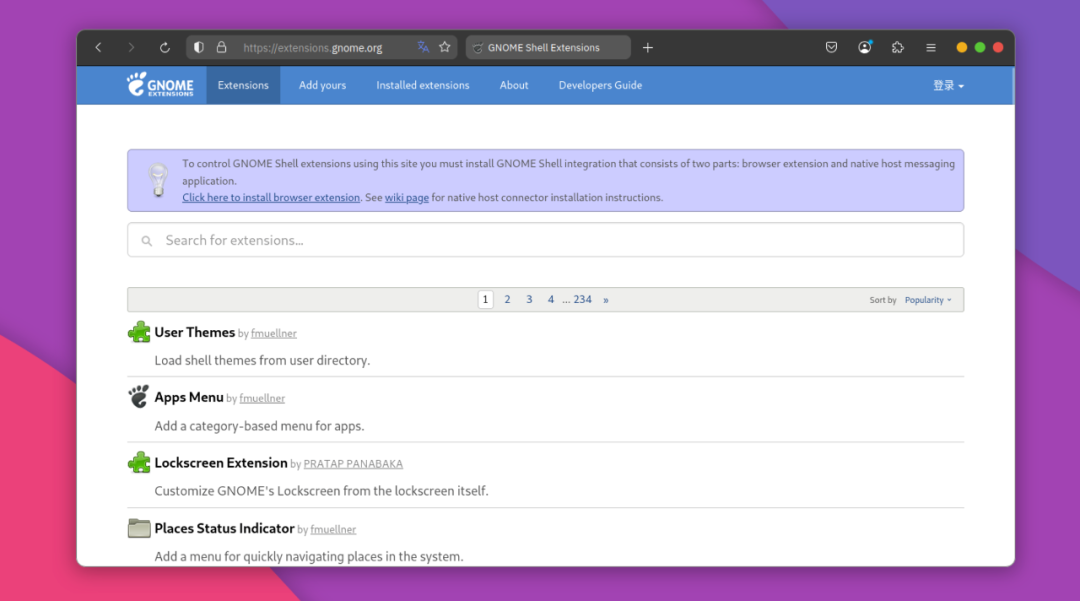The width and height of the screenshot is (1080, 601).
Task: Reload the page with refresh icon
Action: pos(165,48)
